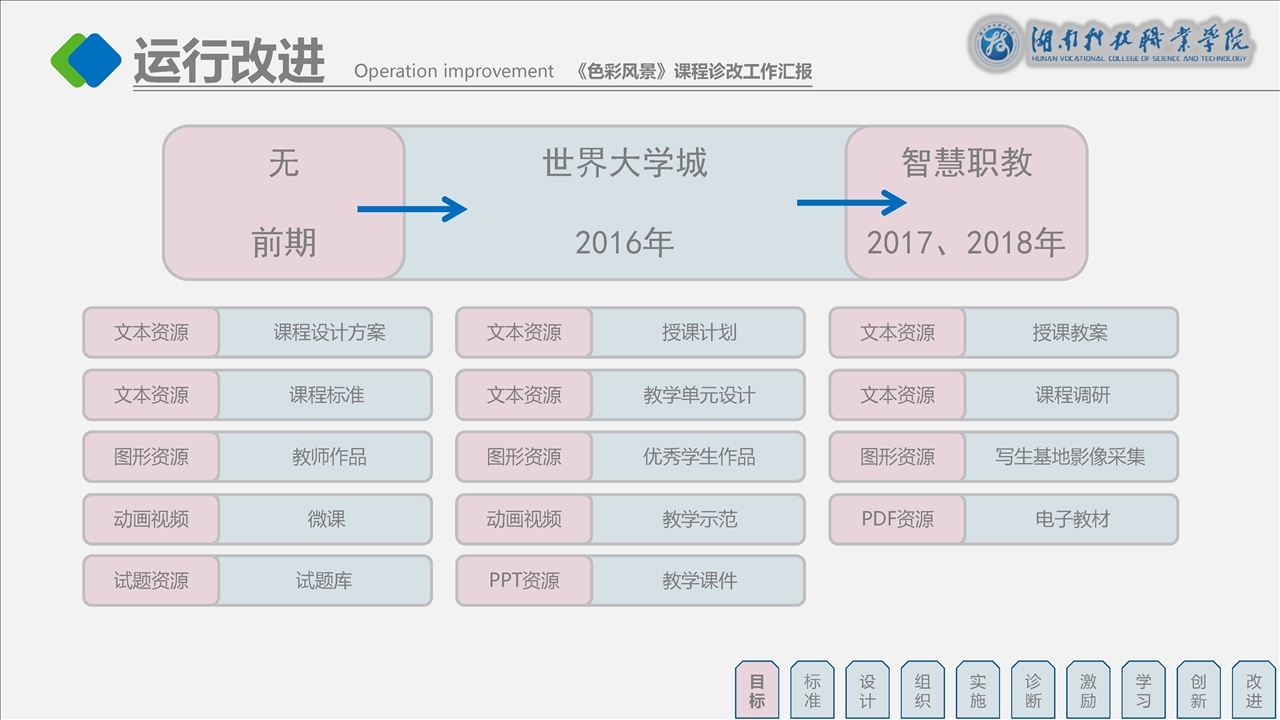Go to the 诊断 navigation tab

point(1033,690)
